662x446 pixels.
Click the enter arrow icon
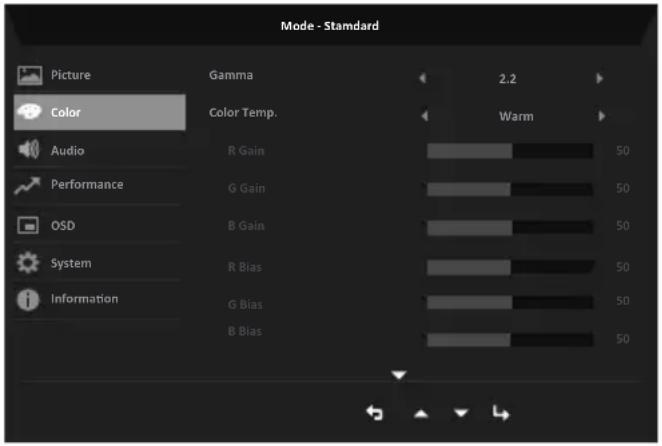click(x=501, y=413)
